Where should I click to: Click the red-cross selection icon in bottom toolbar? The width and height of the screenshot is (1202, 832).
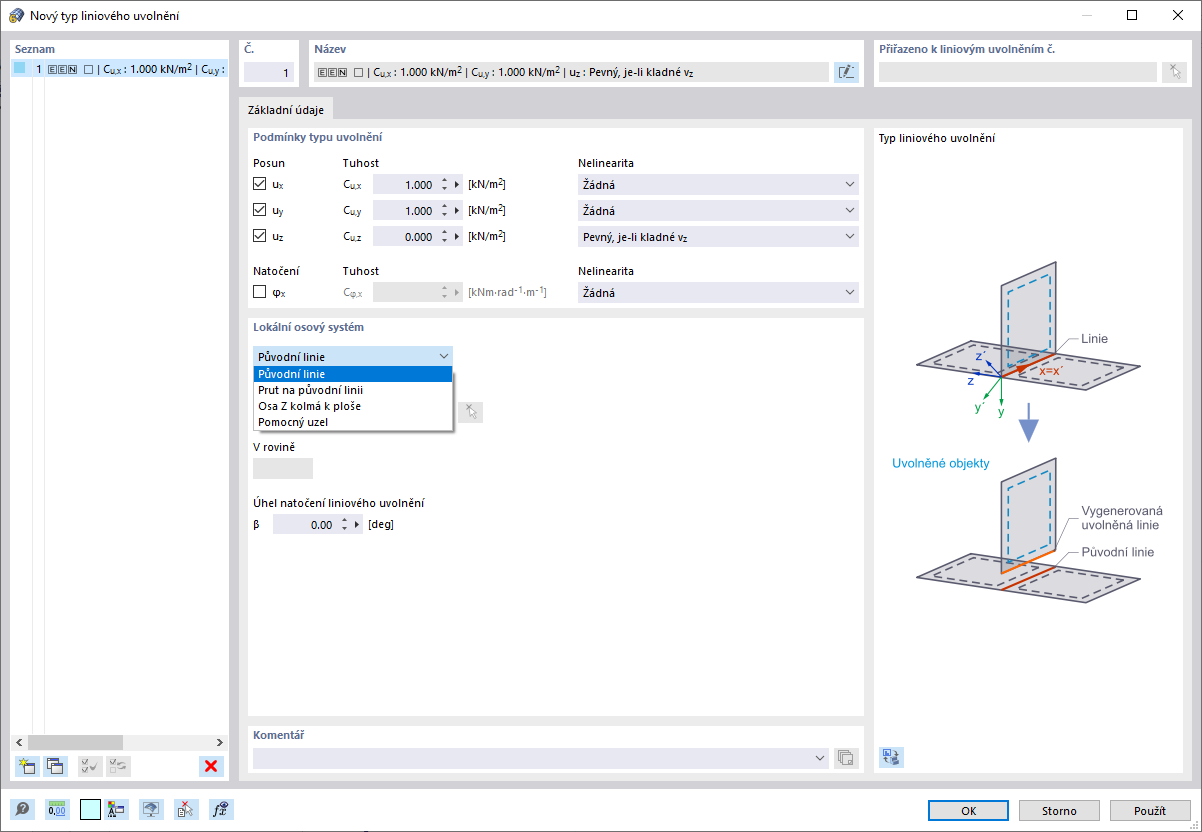(x=186, y=809)
